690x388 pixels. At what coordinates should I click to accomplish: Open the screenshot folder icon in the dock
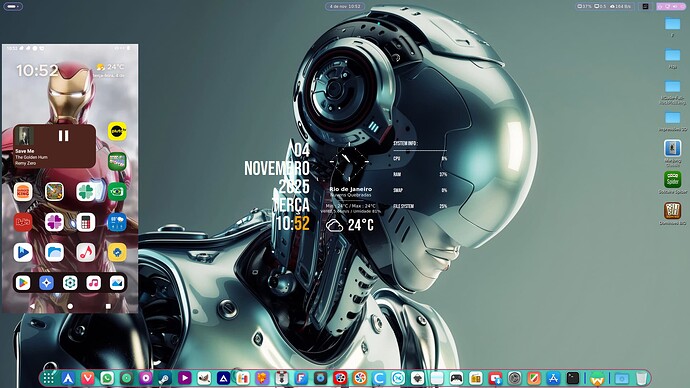pos(621,378)
